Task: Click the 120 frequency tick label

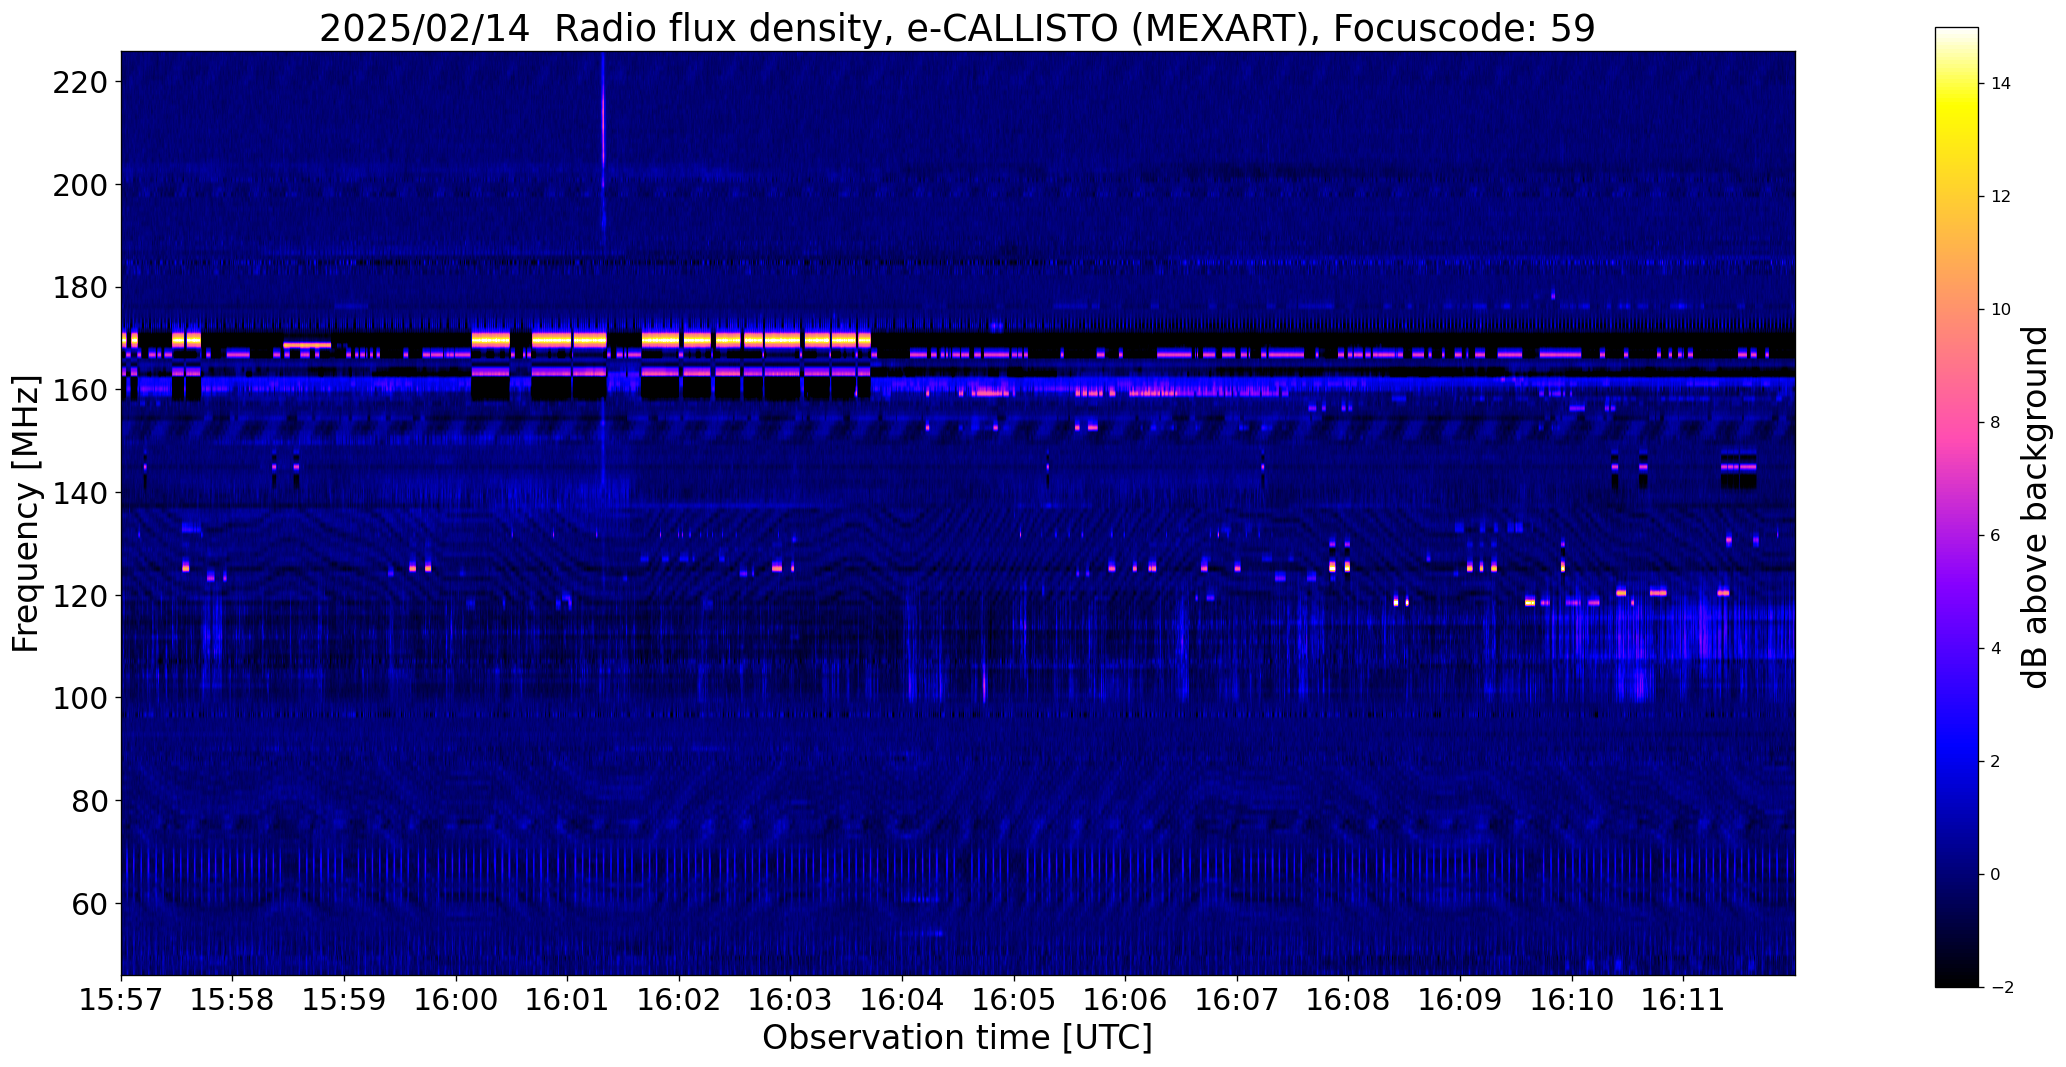Action: [x=79, y=596]
